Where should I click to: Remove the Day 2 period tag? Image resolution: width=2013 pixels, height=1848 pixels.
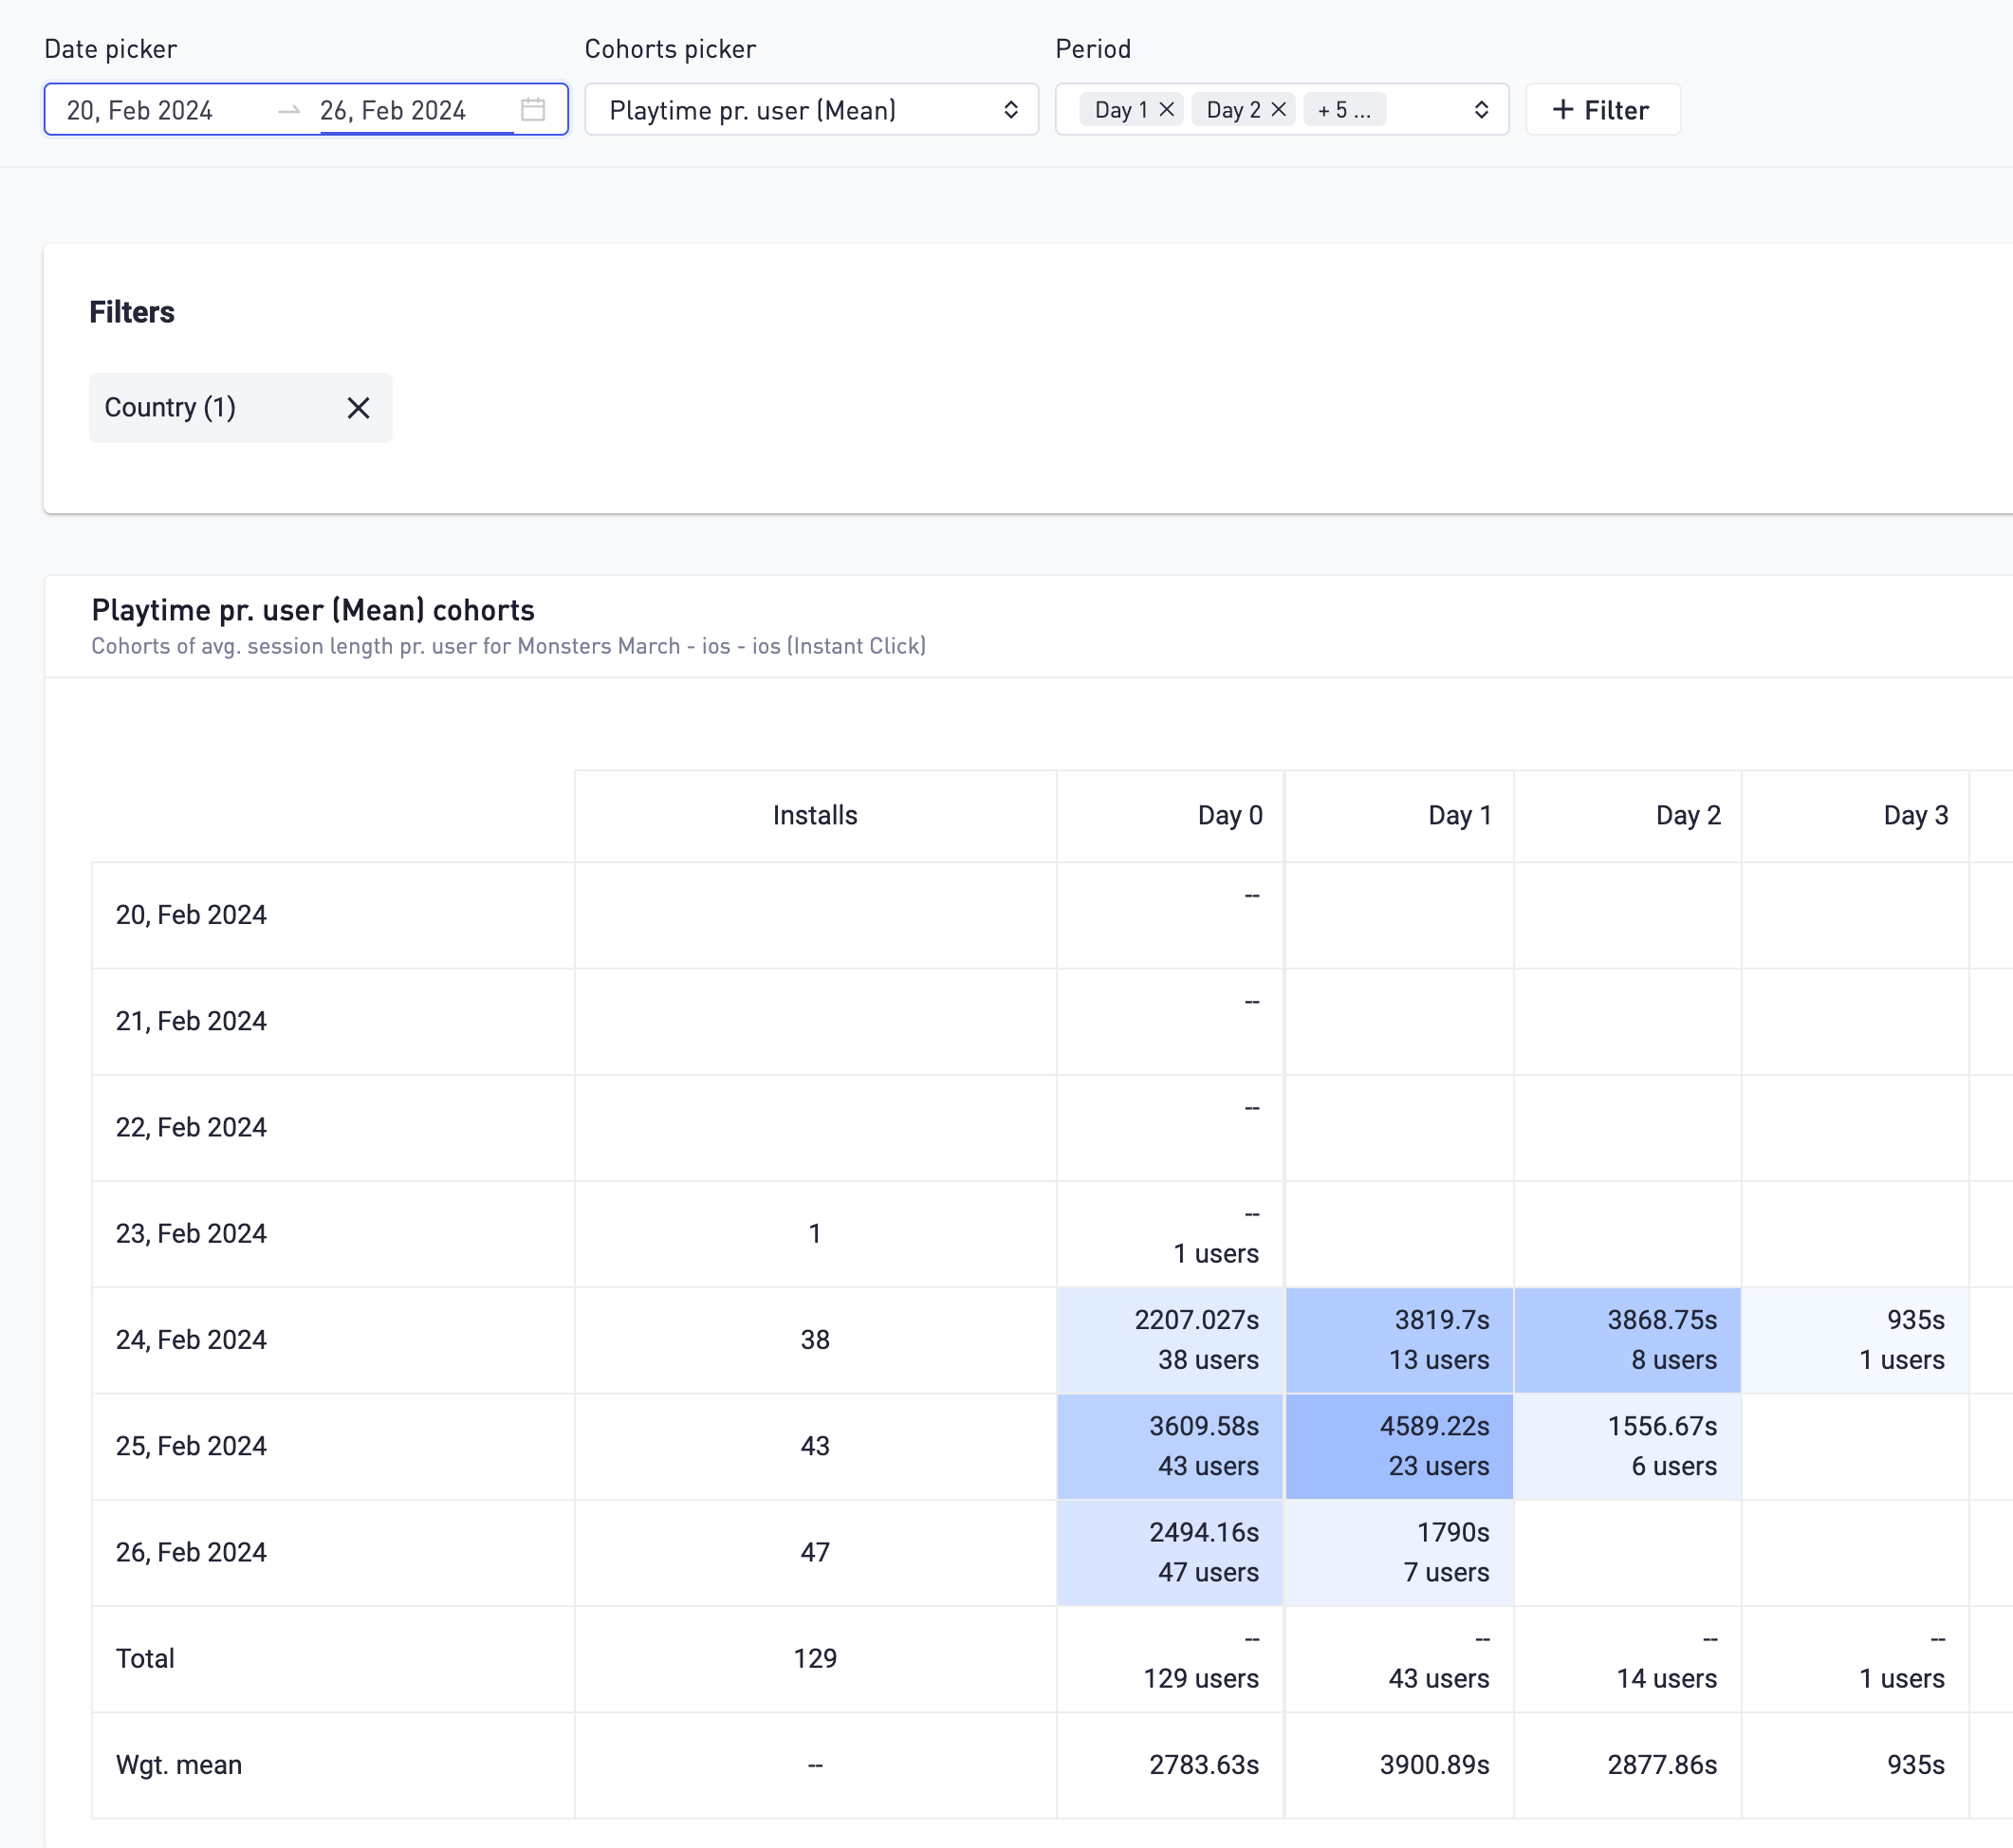pos(1278,110)
